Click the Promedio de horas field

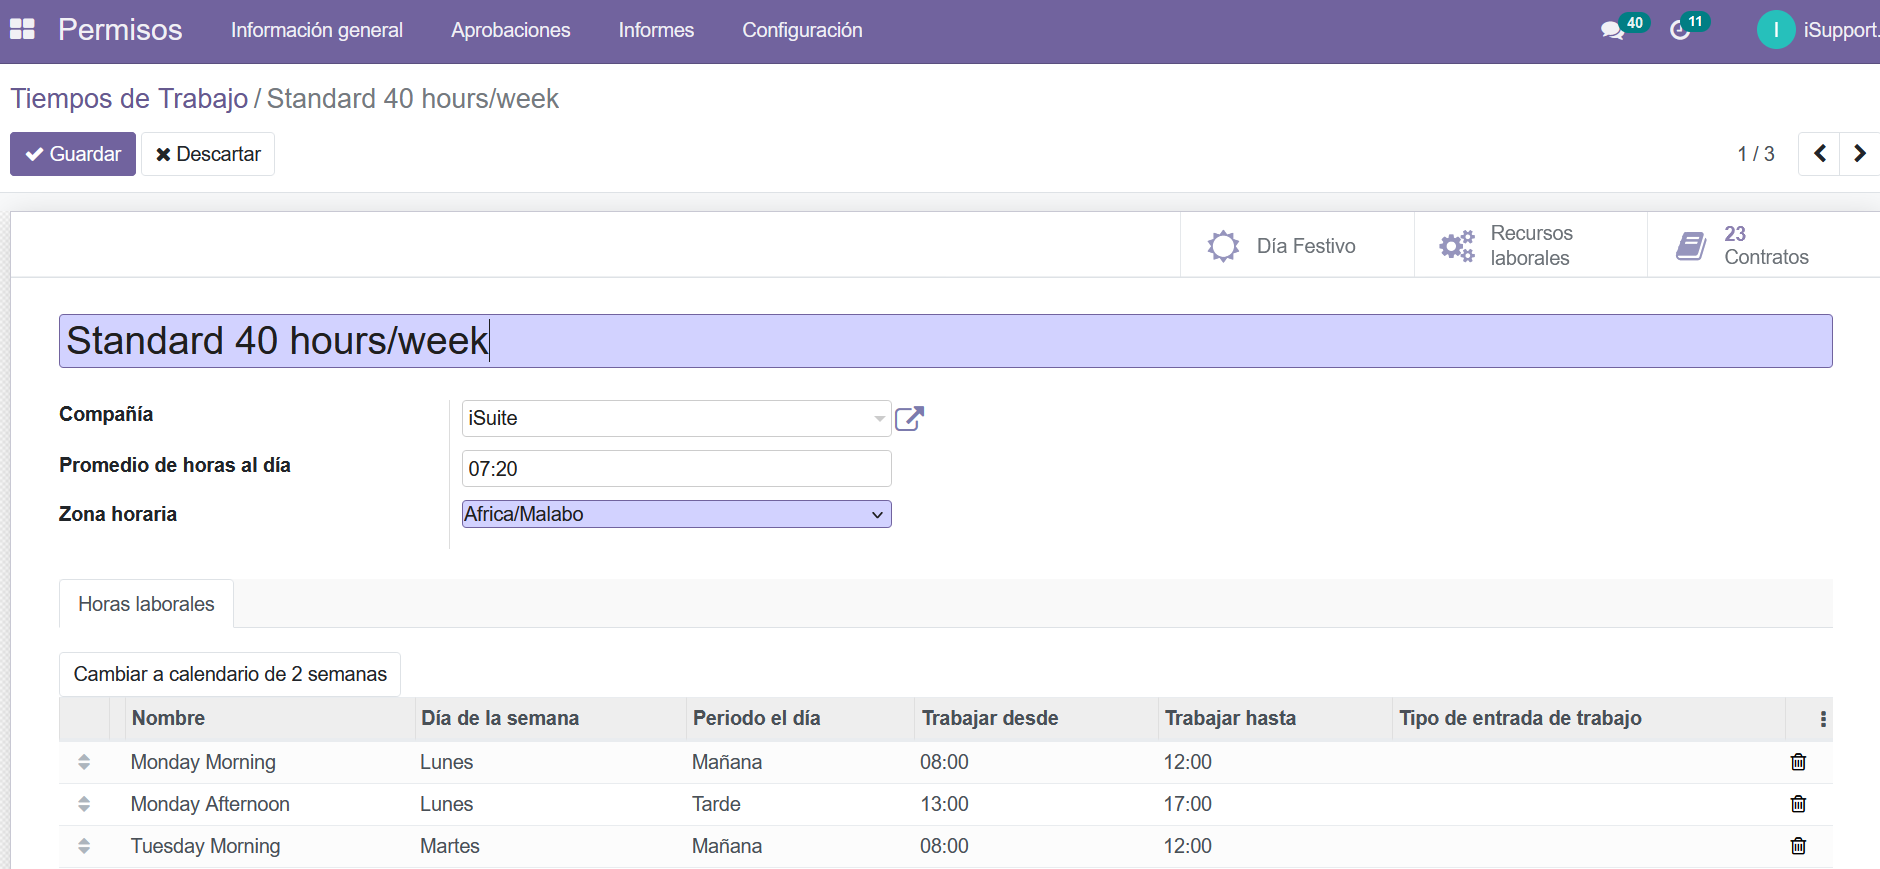(676, 469)
